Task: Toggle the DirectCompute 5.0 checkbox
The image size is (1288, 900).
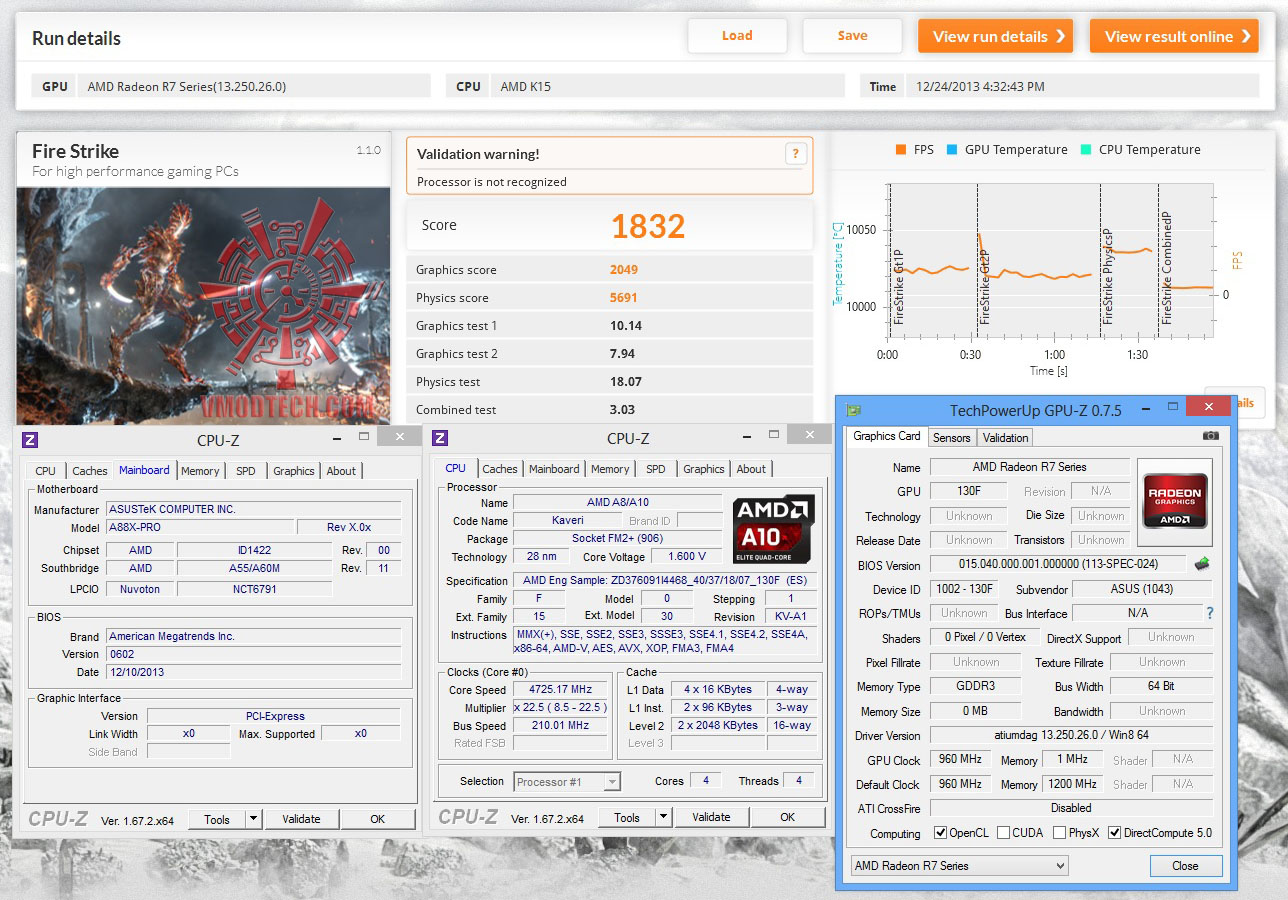Action: pyautogui.click(x=1114, y=833)
